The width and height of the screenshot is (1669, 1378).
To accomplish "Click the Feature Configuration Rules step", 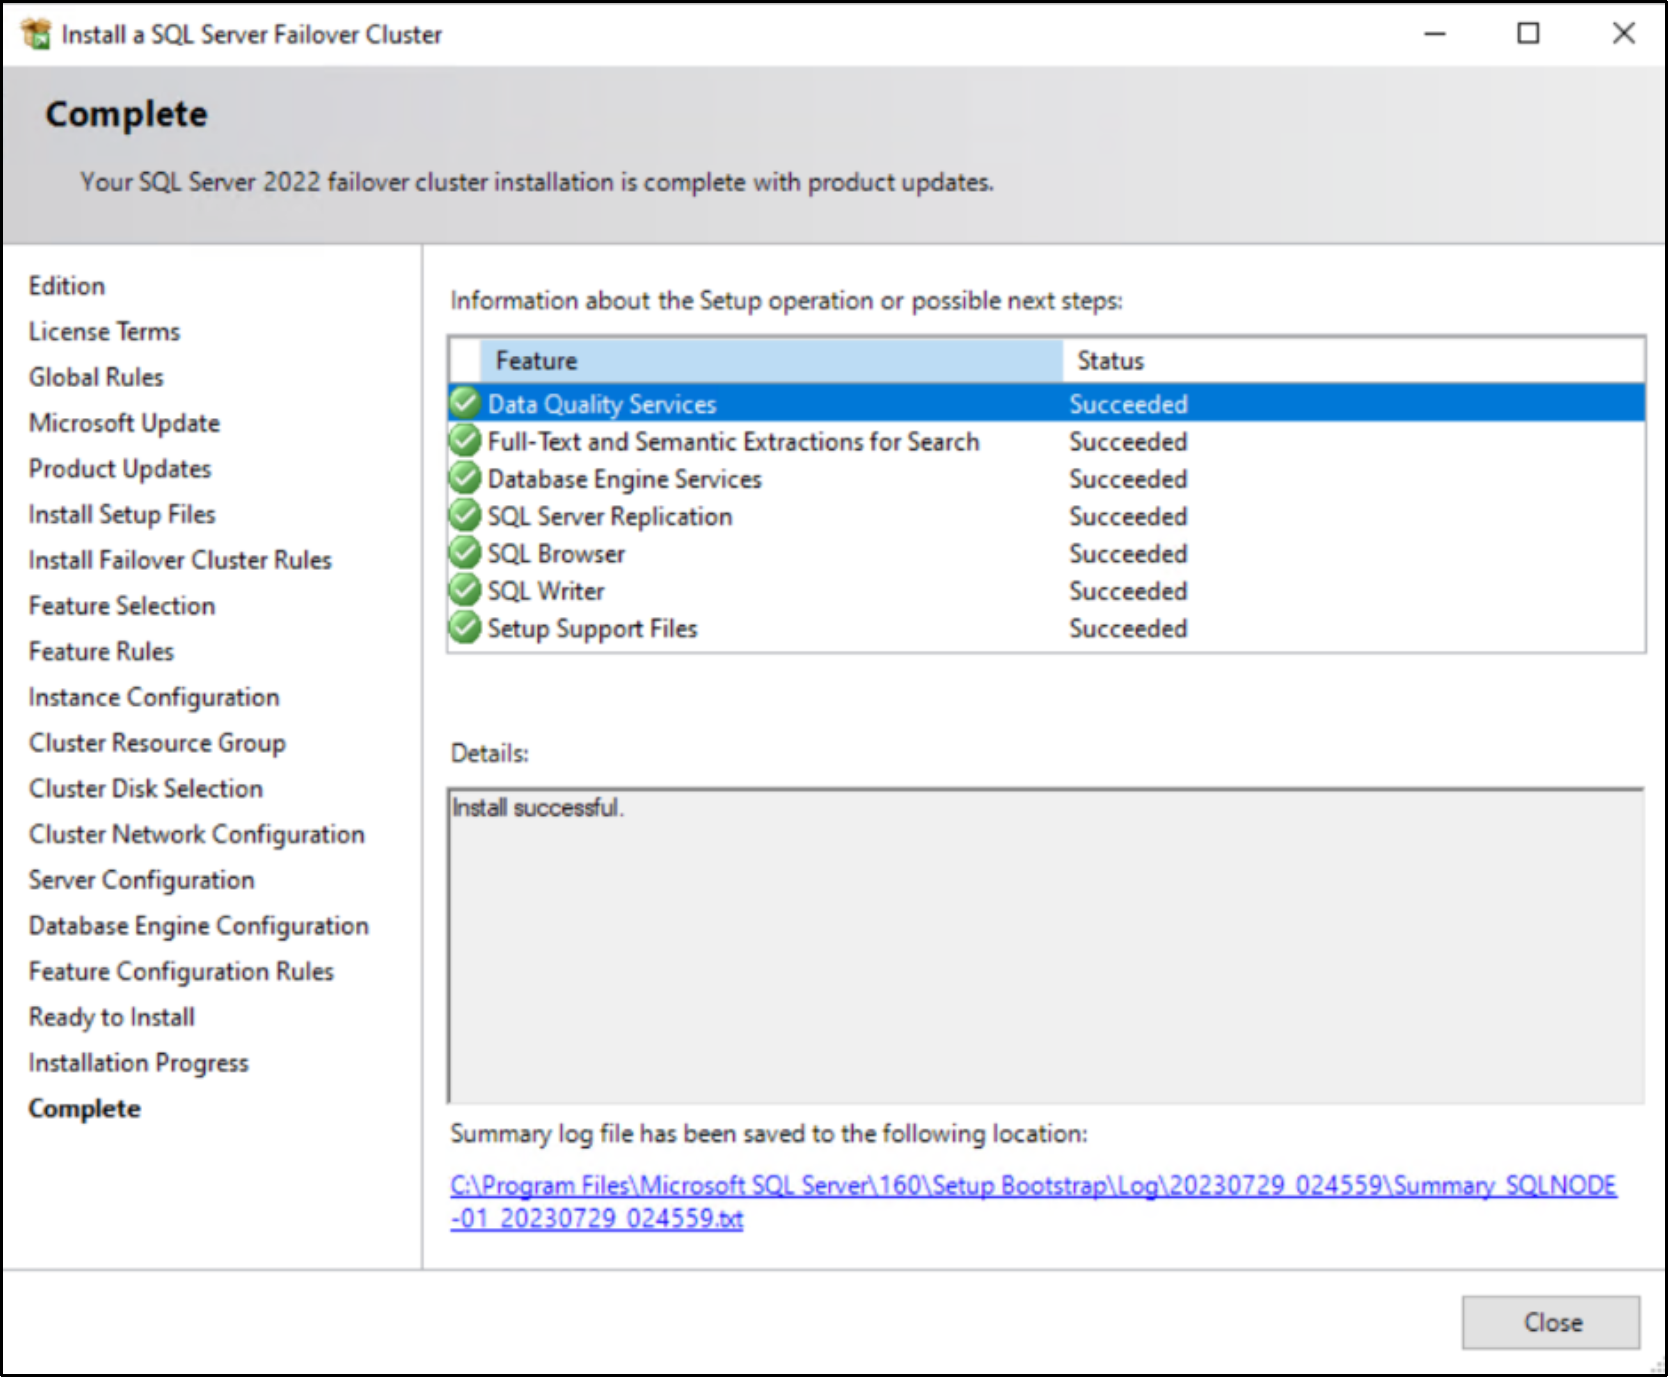I will 181,971.
